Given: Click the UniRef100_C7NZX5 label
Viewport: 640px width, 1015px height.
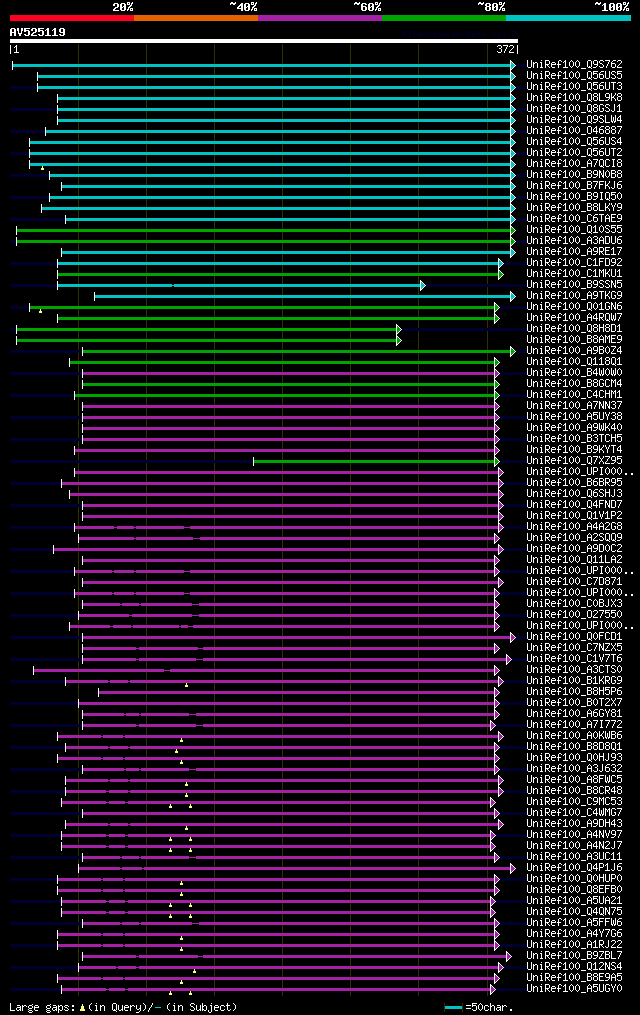Looking at the screenshot, I should click(x=575, y=648).
